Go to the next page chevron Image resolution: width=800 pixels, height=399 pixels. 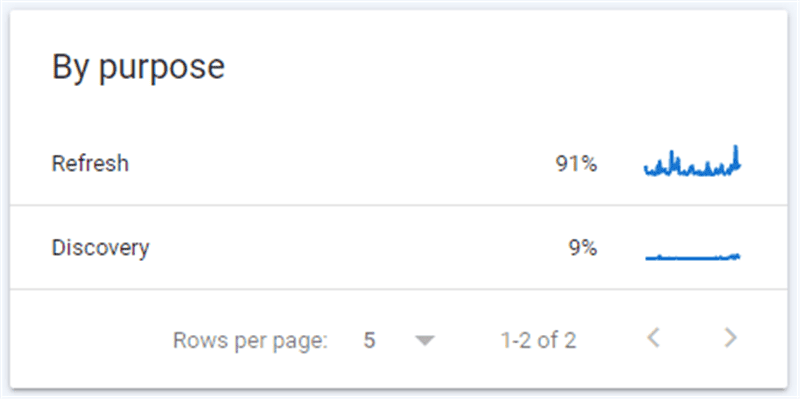[x=731, y=338]
